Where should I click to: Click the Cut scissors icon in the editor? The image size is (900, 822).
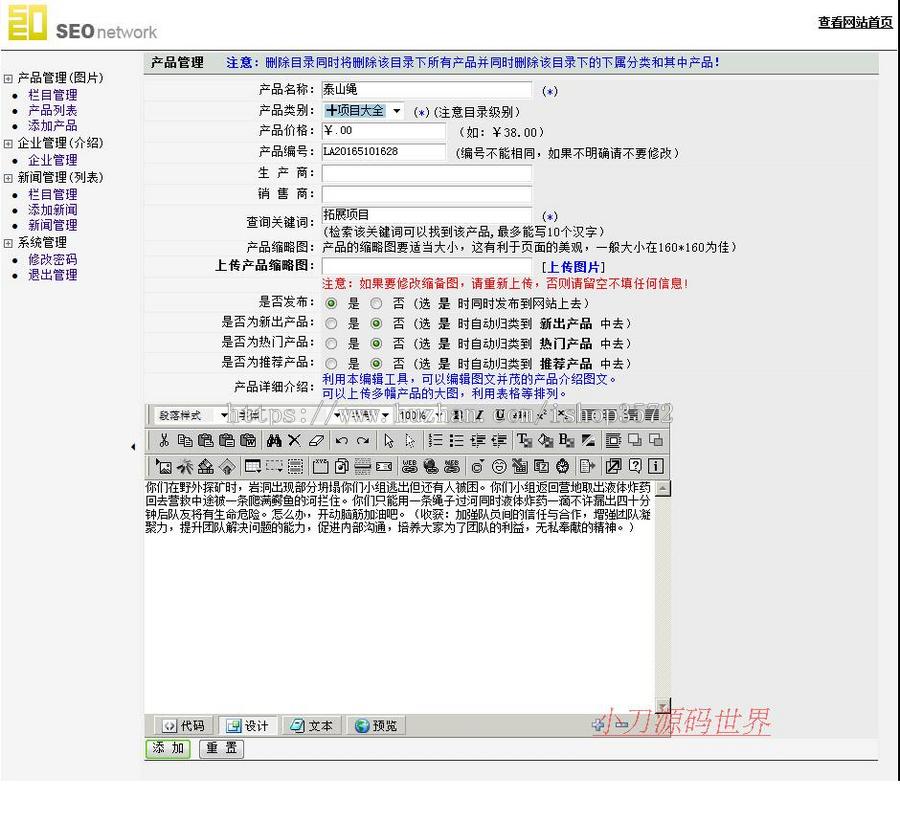[164, 440]
